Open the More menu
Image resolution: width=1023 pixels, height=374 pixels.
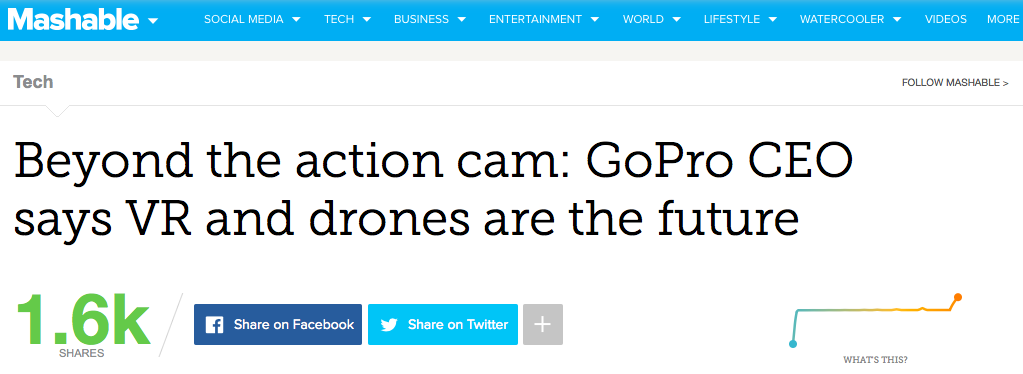[1003, 20]
